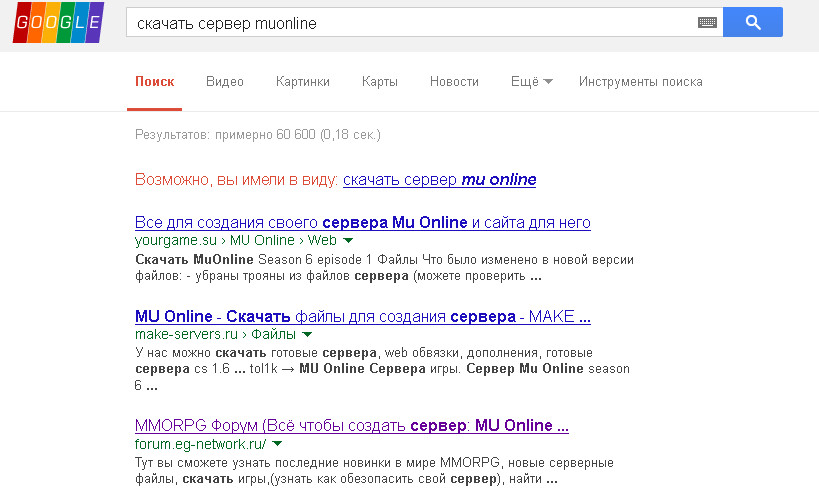Image resolution: width=819 pixels, height=497 pixels.
Task: Open the MMORPG Форум result link
Action: (x=352, y=426)
